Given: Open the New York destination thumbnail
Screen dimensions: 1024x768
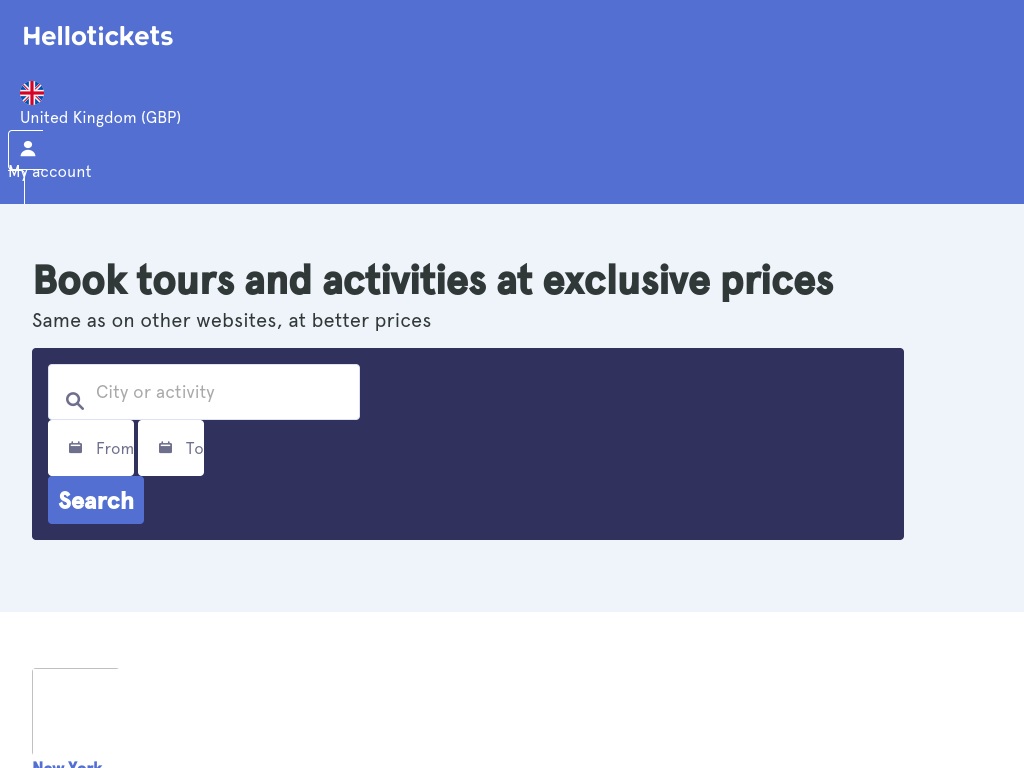Looking at the screenshot, I should pyautogui.click(x=75, y=711).
